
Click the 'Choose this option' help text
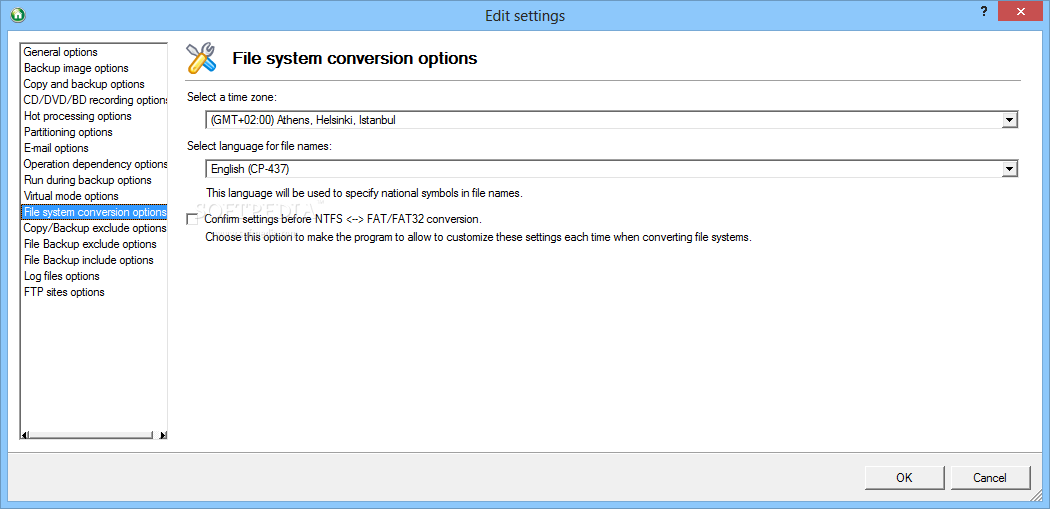[479, 237]
